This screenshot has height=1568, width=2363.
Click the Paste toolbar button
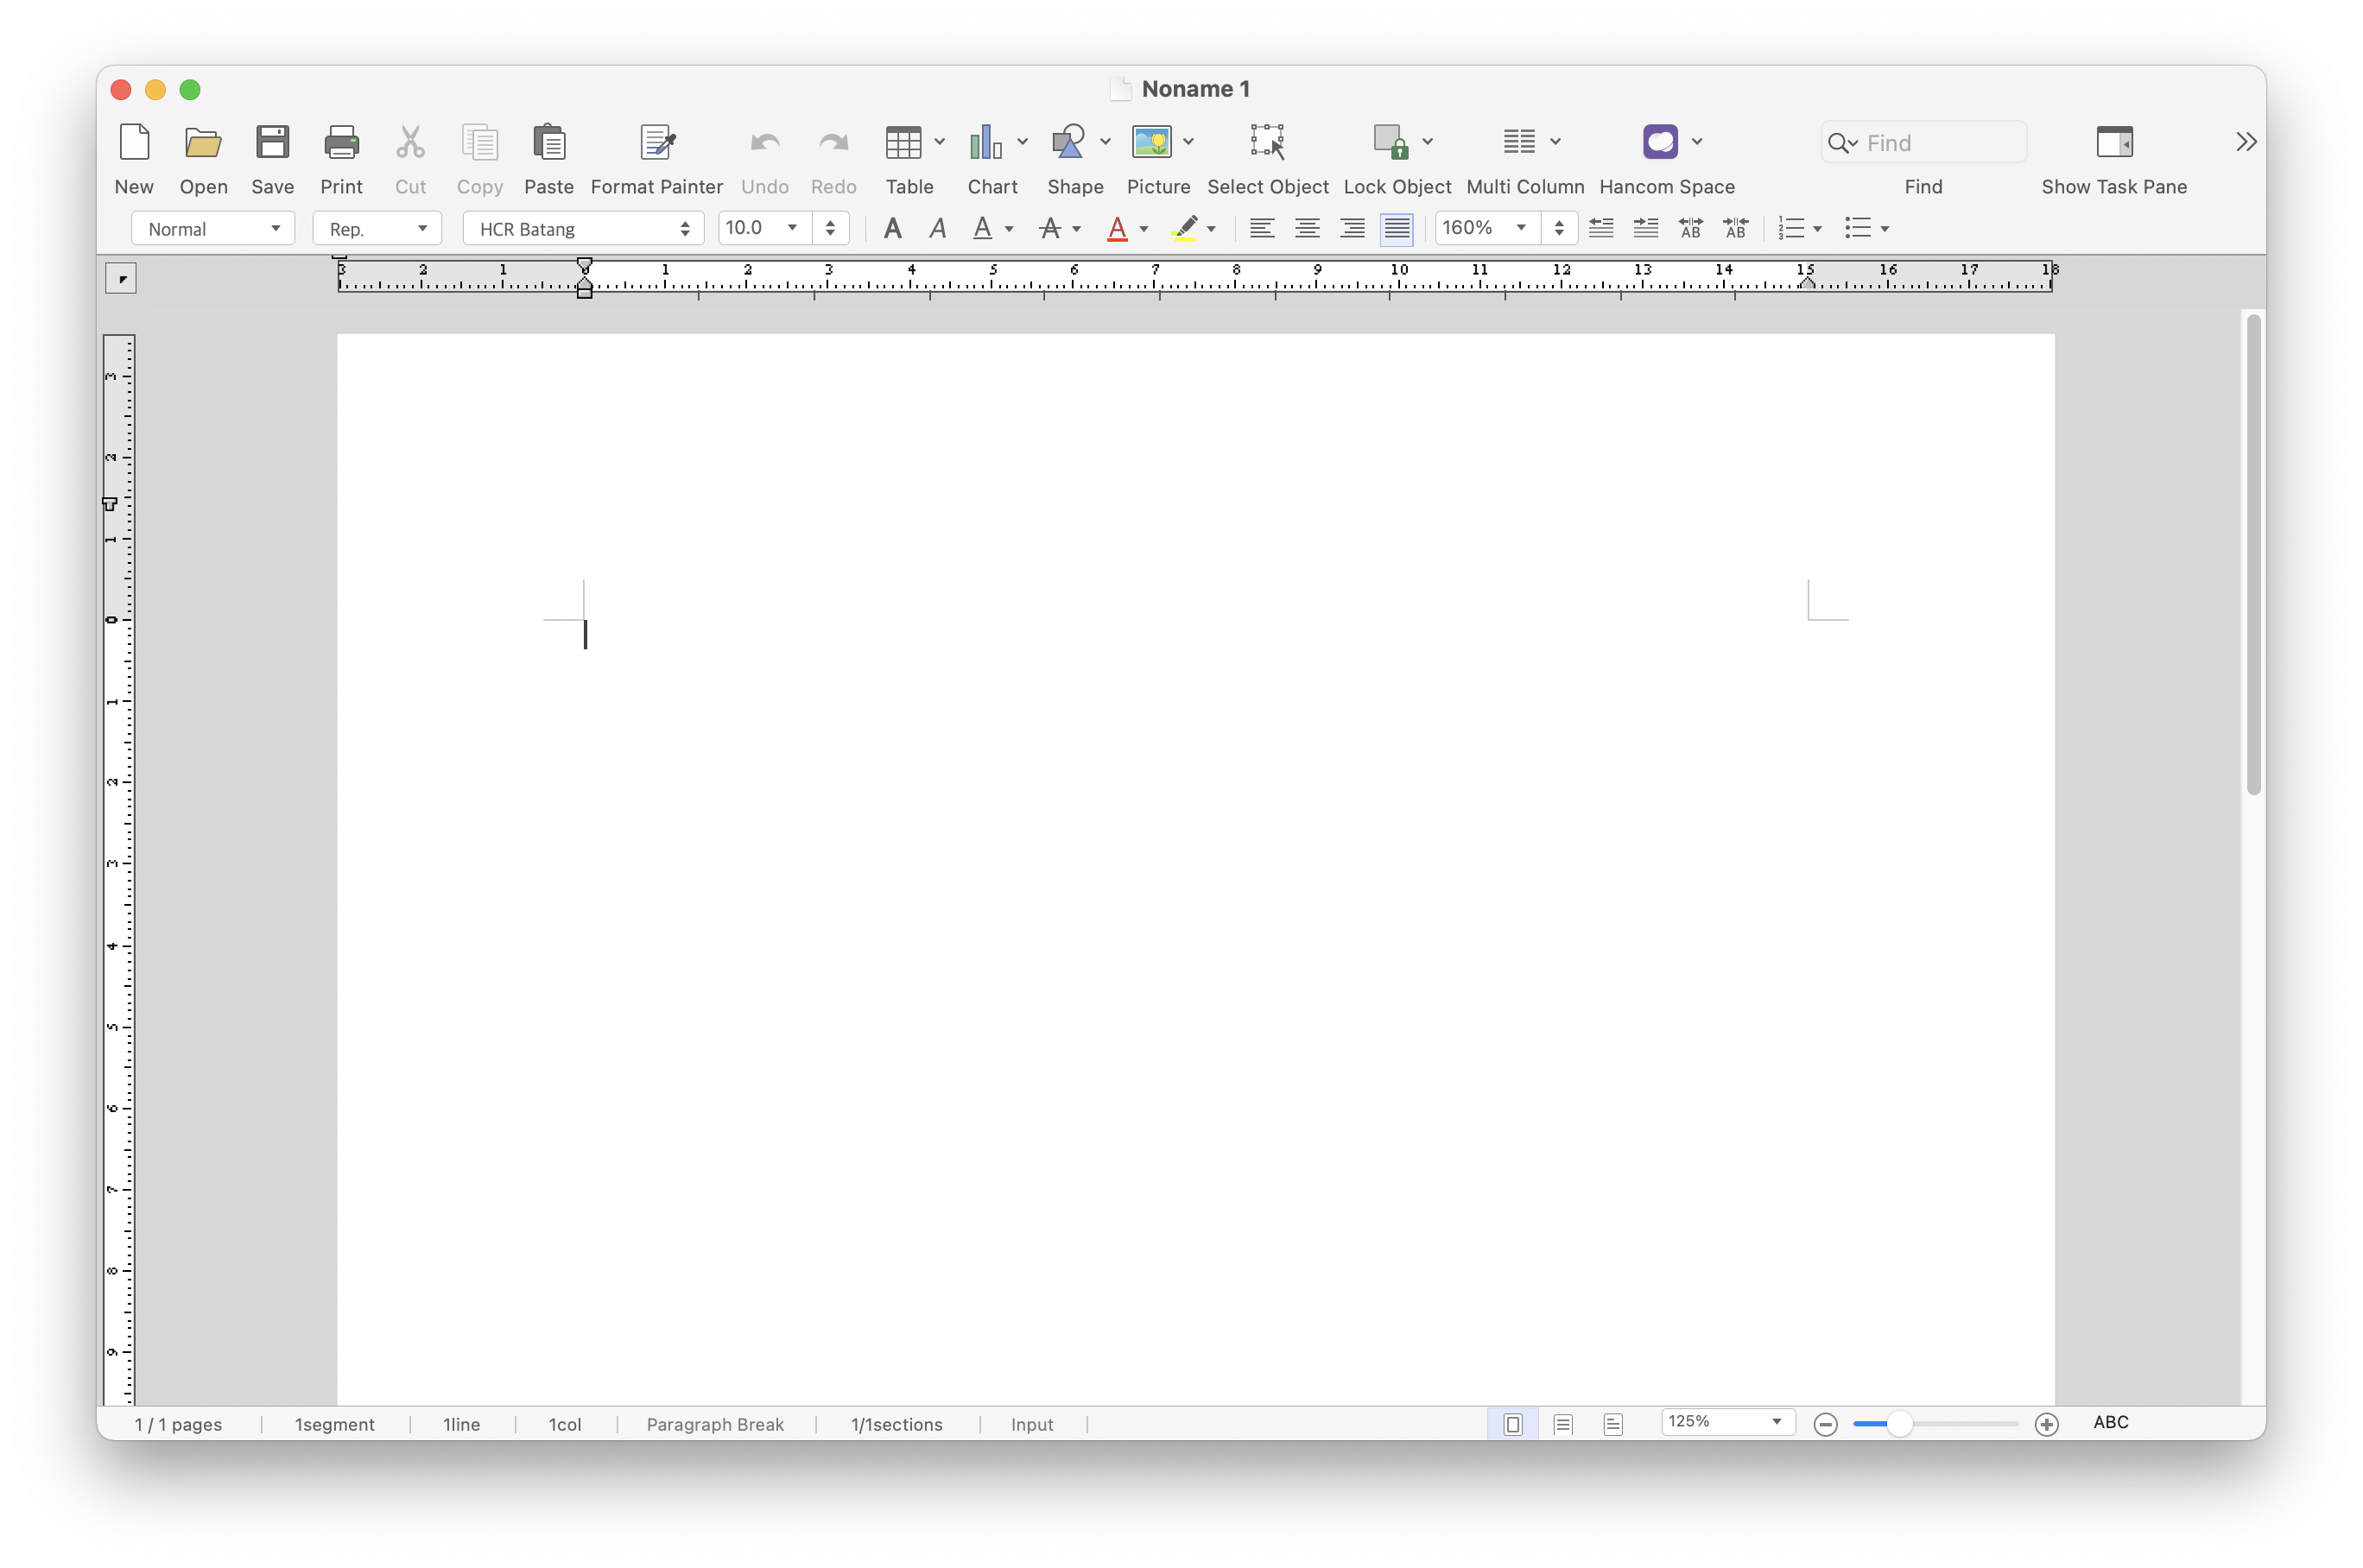[x=548, y=143]
